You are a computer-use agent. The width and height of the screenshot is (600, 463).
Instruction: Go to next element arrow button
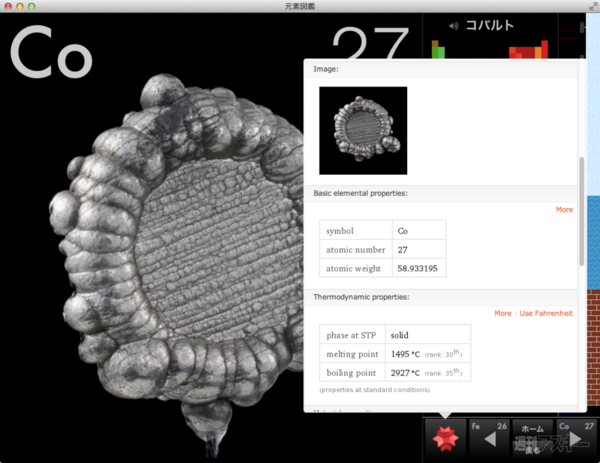(x=576, y=439)
